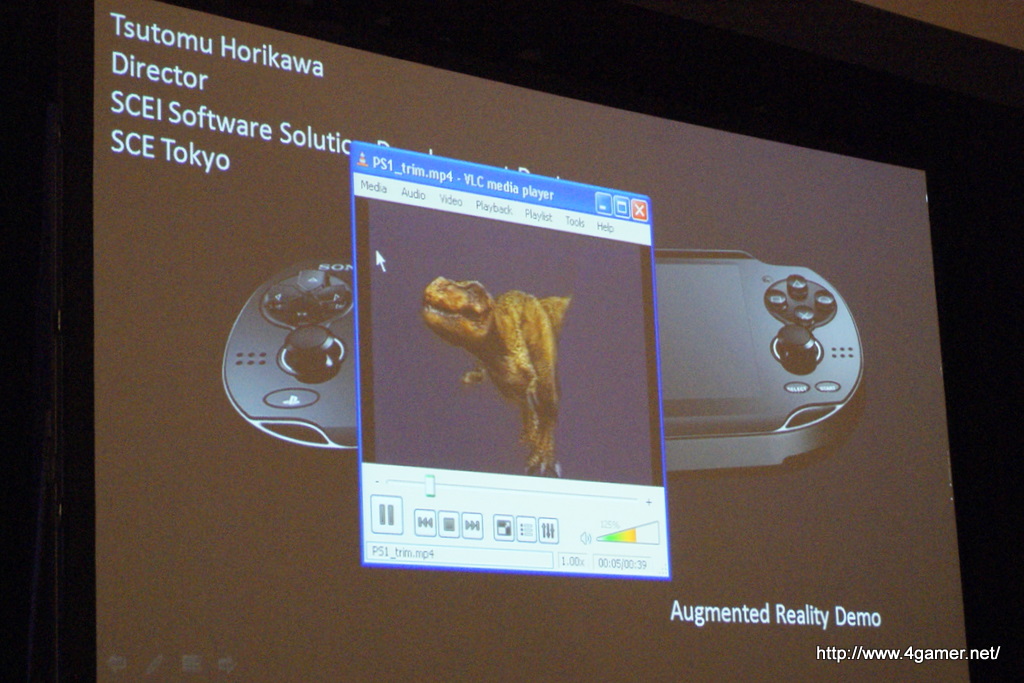This screenshot has width=1024, height=683.
Task: Open the Media menu
Action: click(374, 187)
